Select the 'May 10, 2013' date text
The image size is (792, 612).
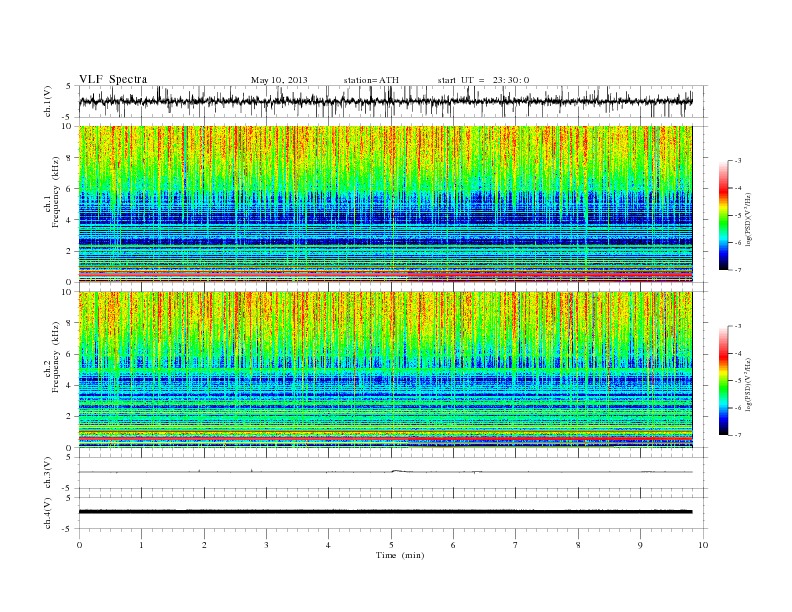[x=279, y=80]
